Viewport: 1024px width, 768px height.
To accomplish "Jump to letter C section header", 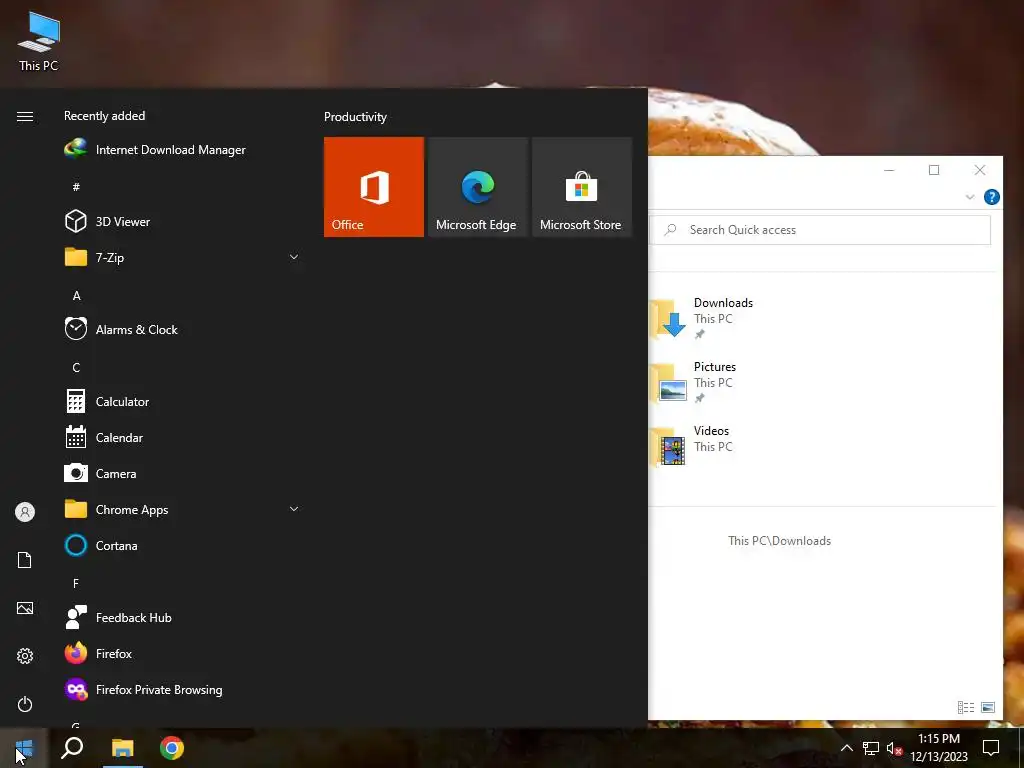I will pyautogui.click(x=76, y=368).
